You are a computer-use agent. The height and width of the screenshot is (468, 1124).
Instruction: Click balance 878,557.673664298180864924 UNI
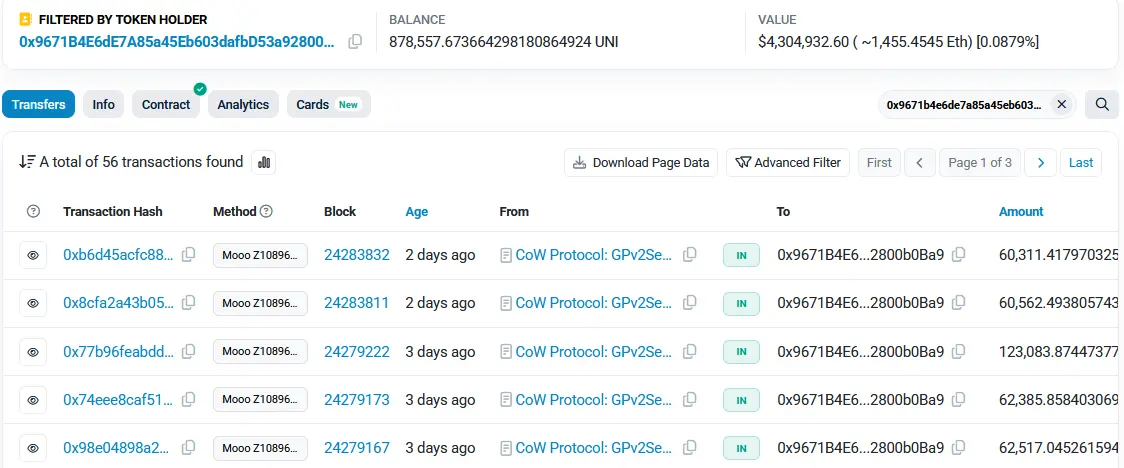coord(503,42)
